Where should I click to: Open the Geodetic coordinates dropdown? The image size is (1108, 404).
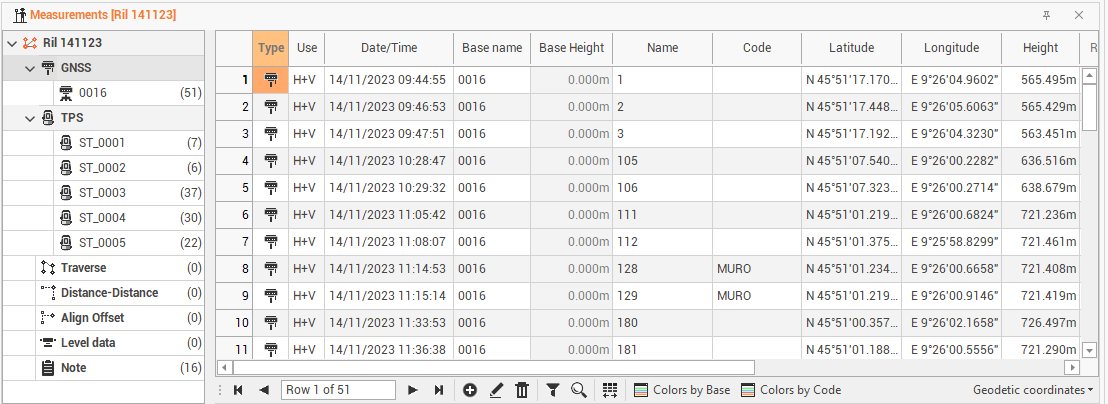pos(1033,390)
